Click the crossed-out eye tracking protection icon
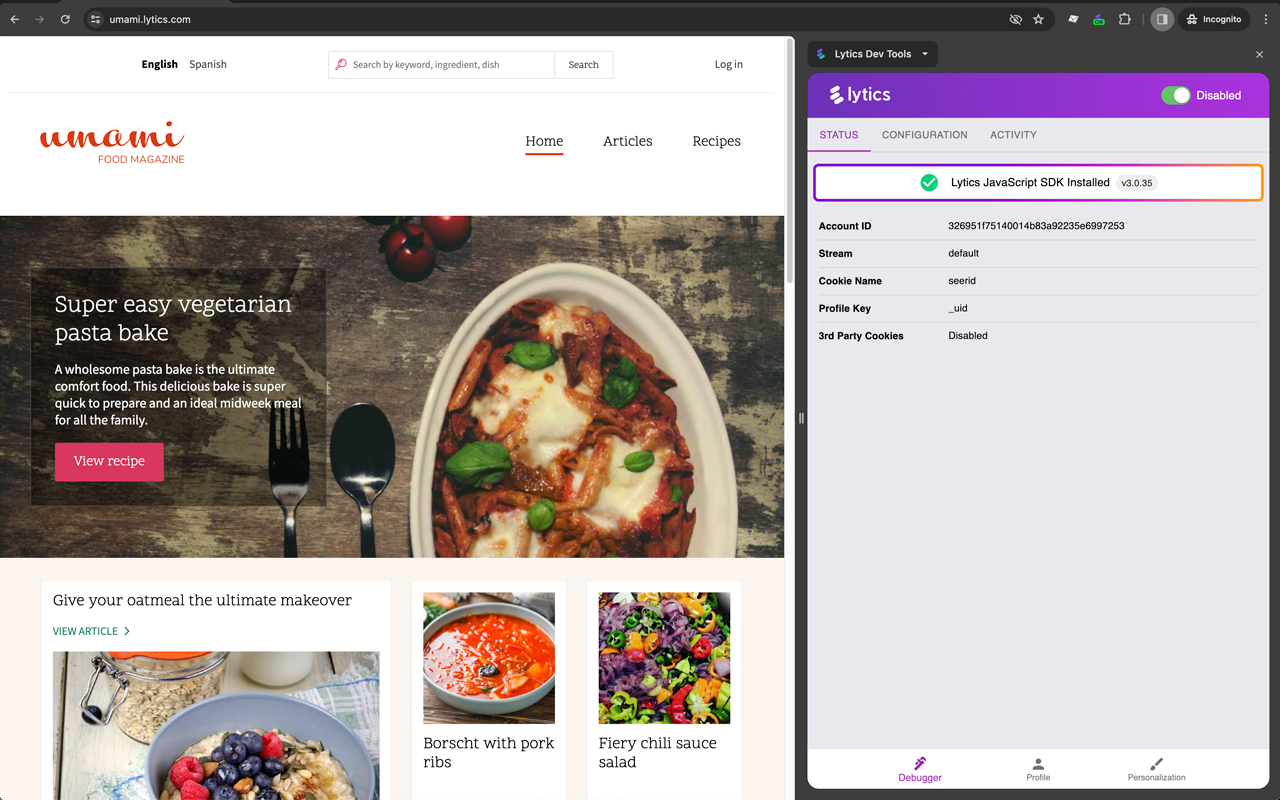 click(x=1016, y=19)
